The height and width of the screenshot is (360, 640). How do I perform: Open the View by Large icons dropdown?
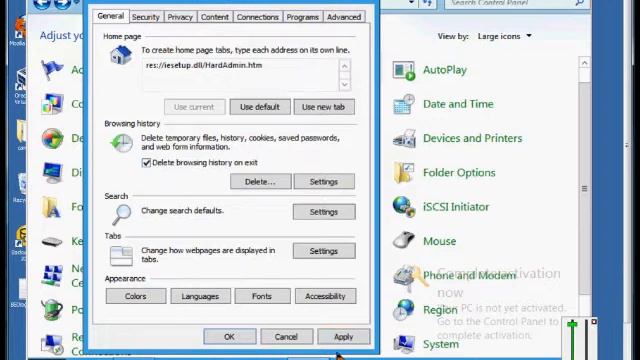[x=505, y=36]
